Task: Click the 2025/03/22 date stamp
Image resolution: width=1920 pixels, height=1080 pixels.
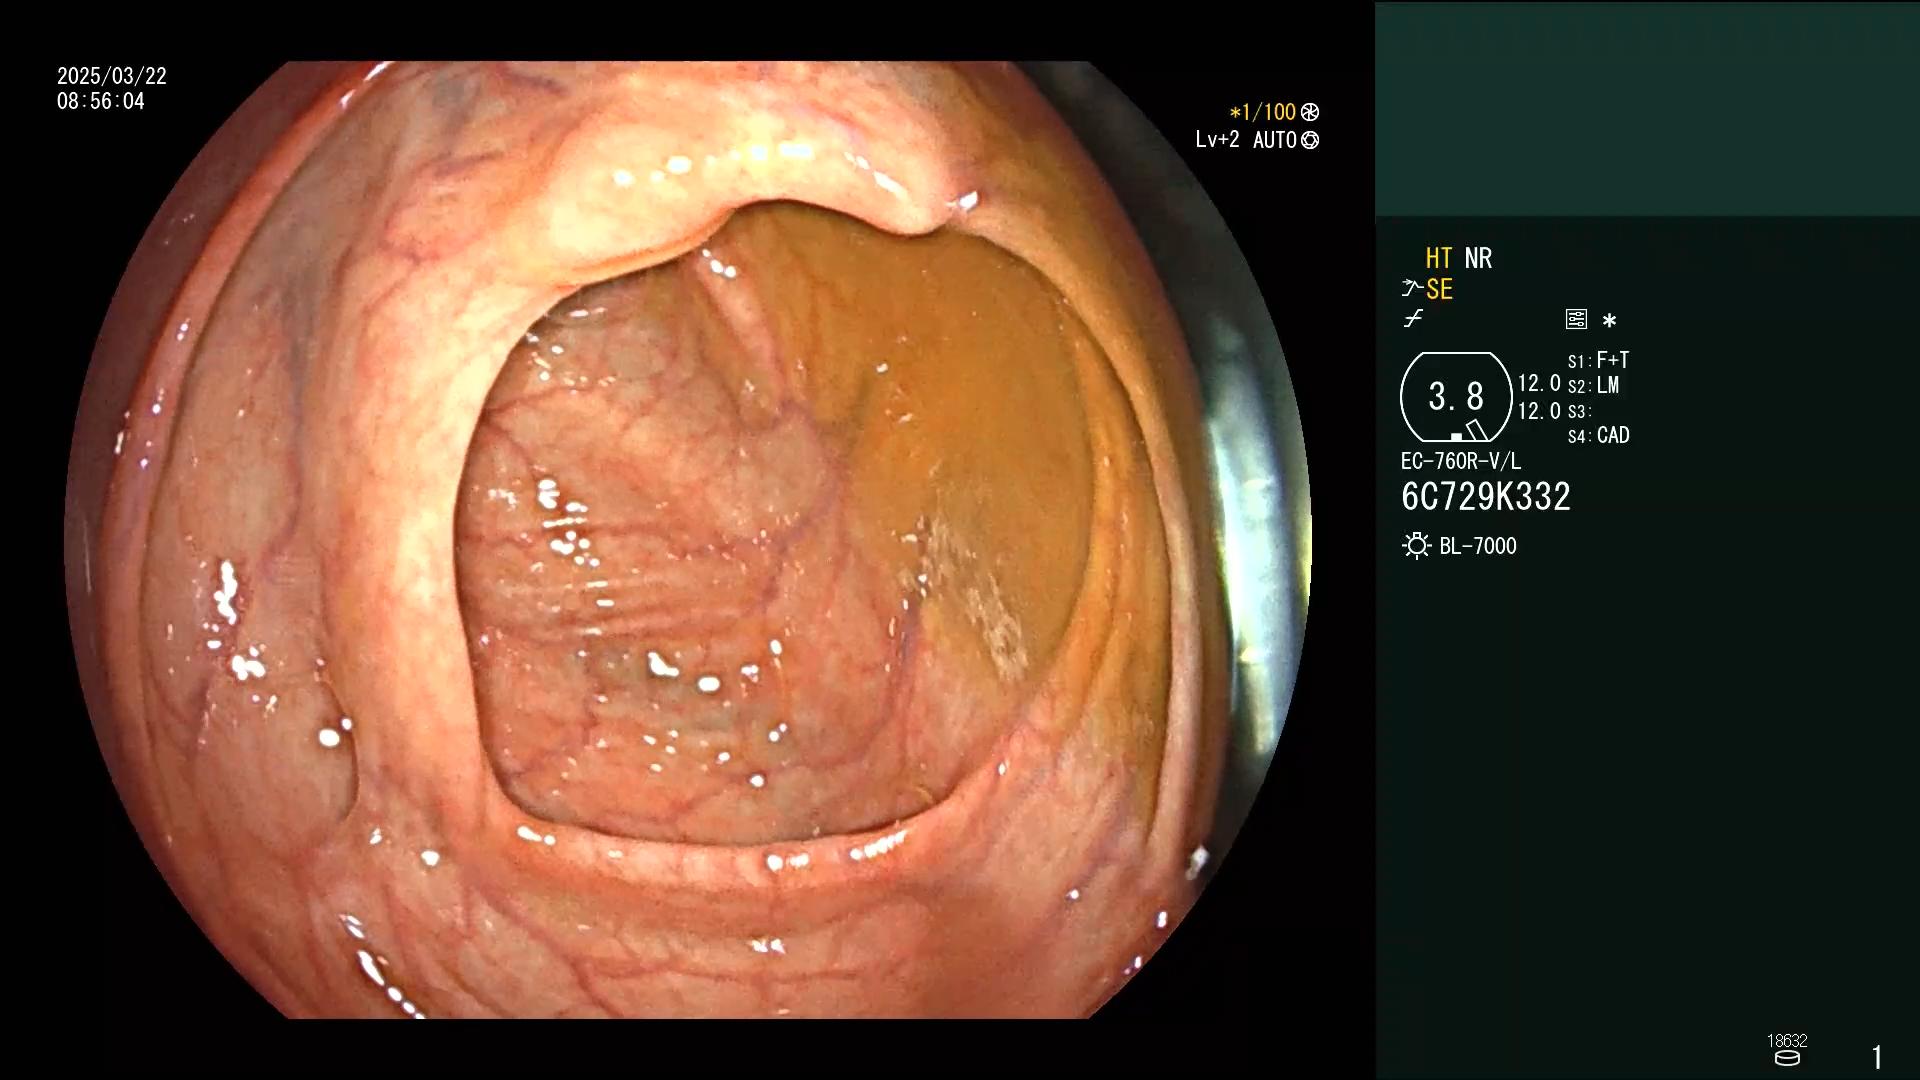Action: tap(112, 76)
